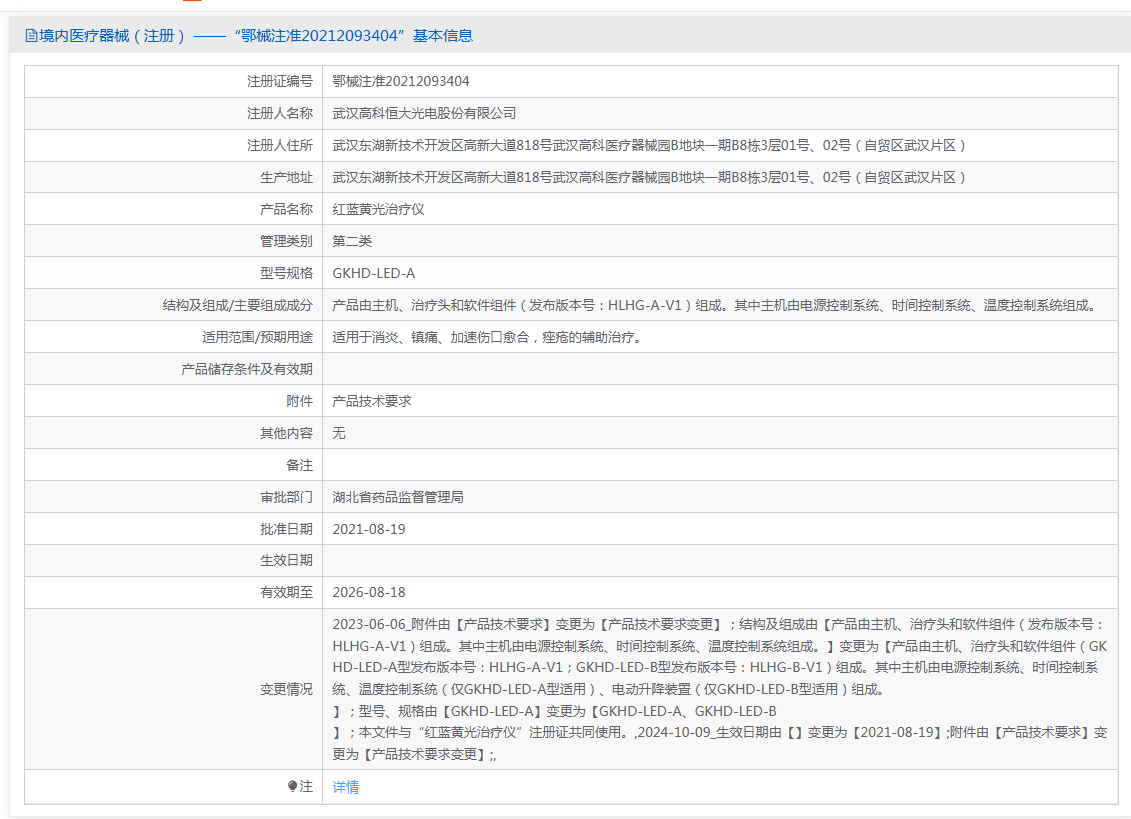
Task: Click product name 红蓝黄光治疗仪
Action: click(x=378, y=209)
